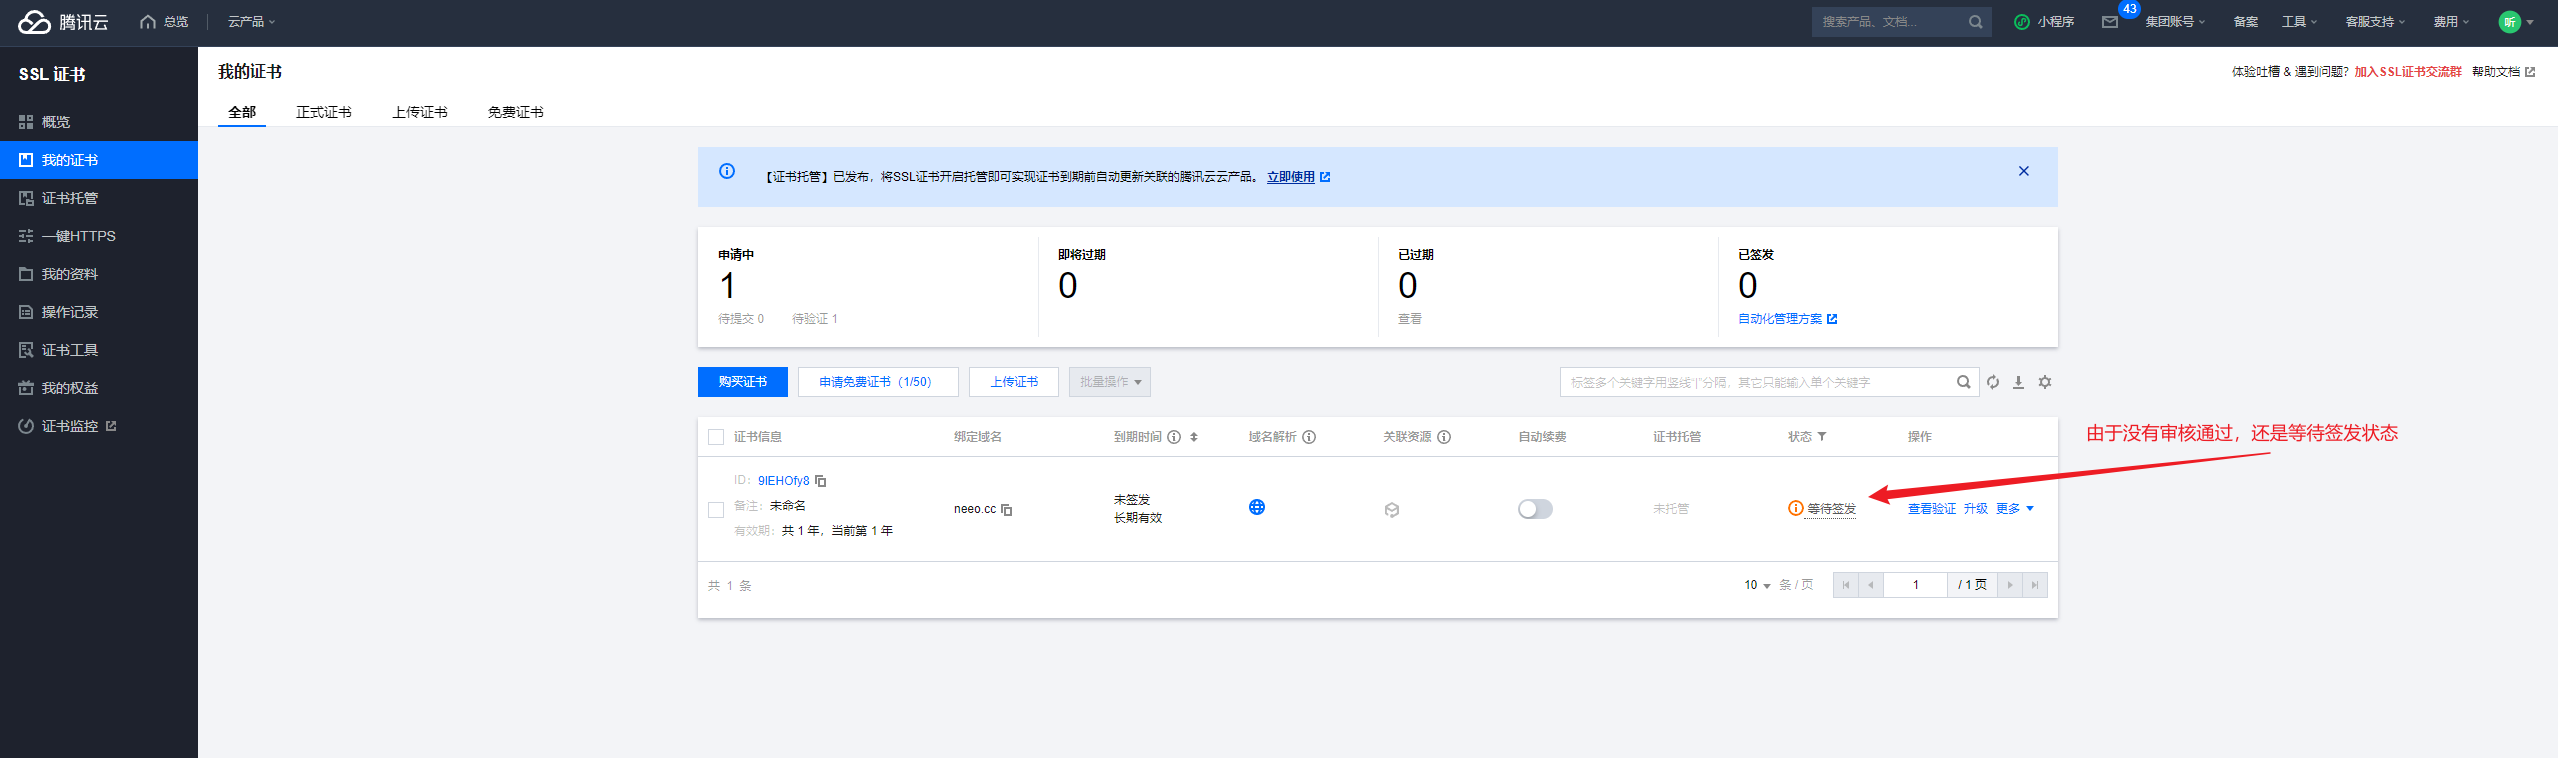This screenshot has width=2558, height=758.
Task: Click the 购买证书 button
Action: 743,382
